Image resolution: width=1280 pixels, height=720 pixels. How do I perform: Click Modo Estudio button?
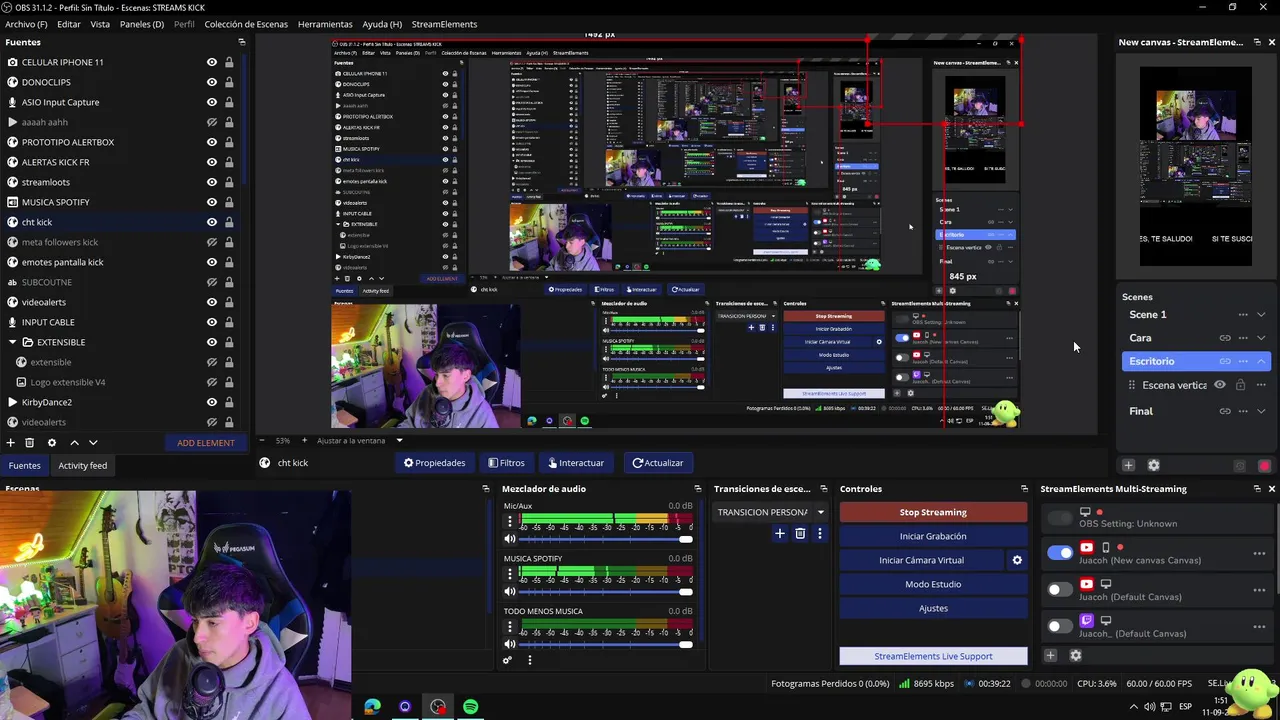click(x=933, y=584)
